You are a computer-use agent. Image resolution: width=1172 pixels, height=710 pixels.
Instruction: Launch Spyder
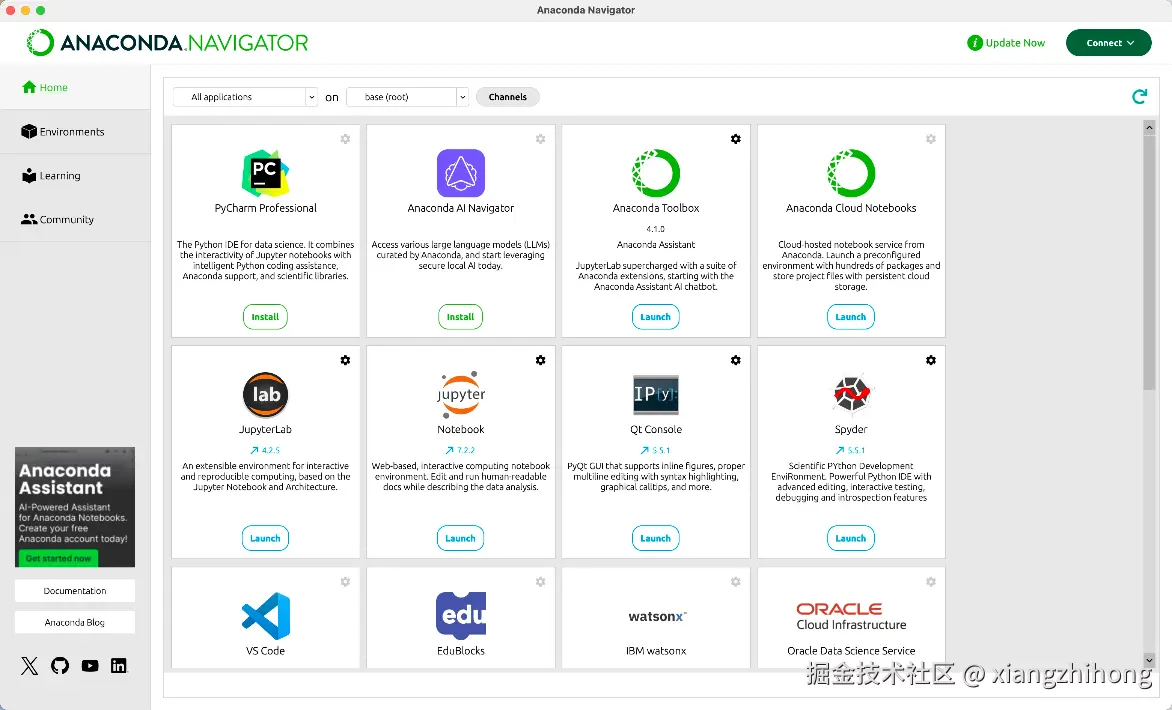(x=851, y=538)
